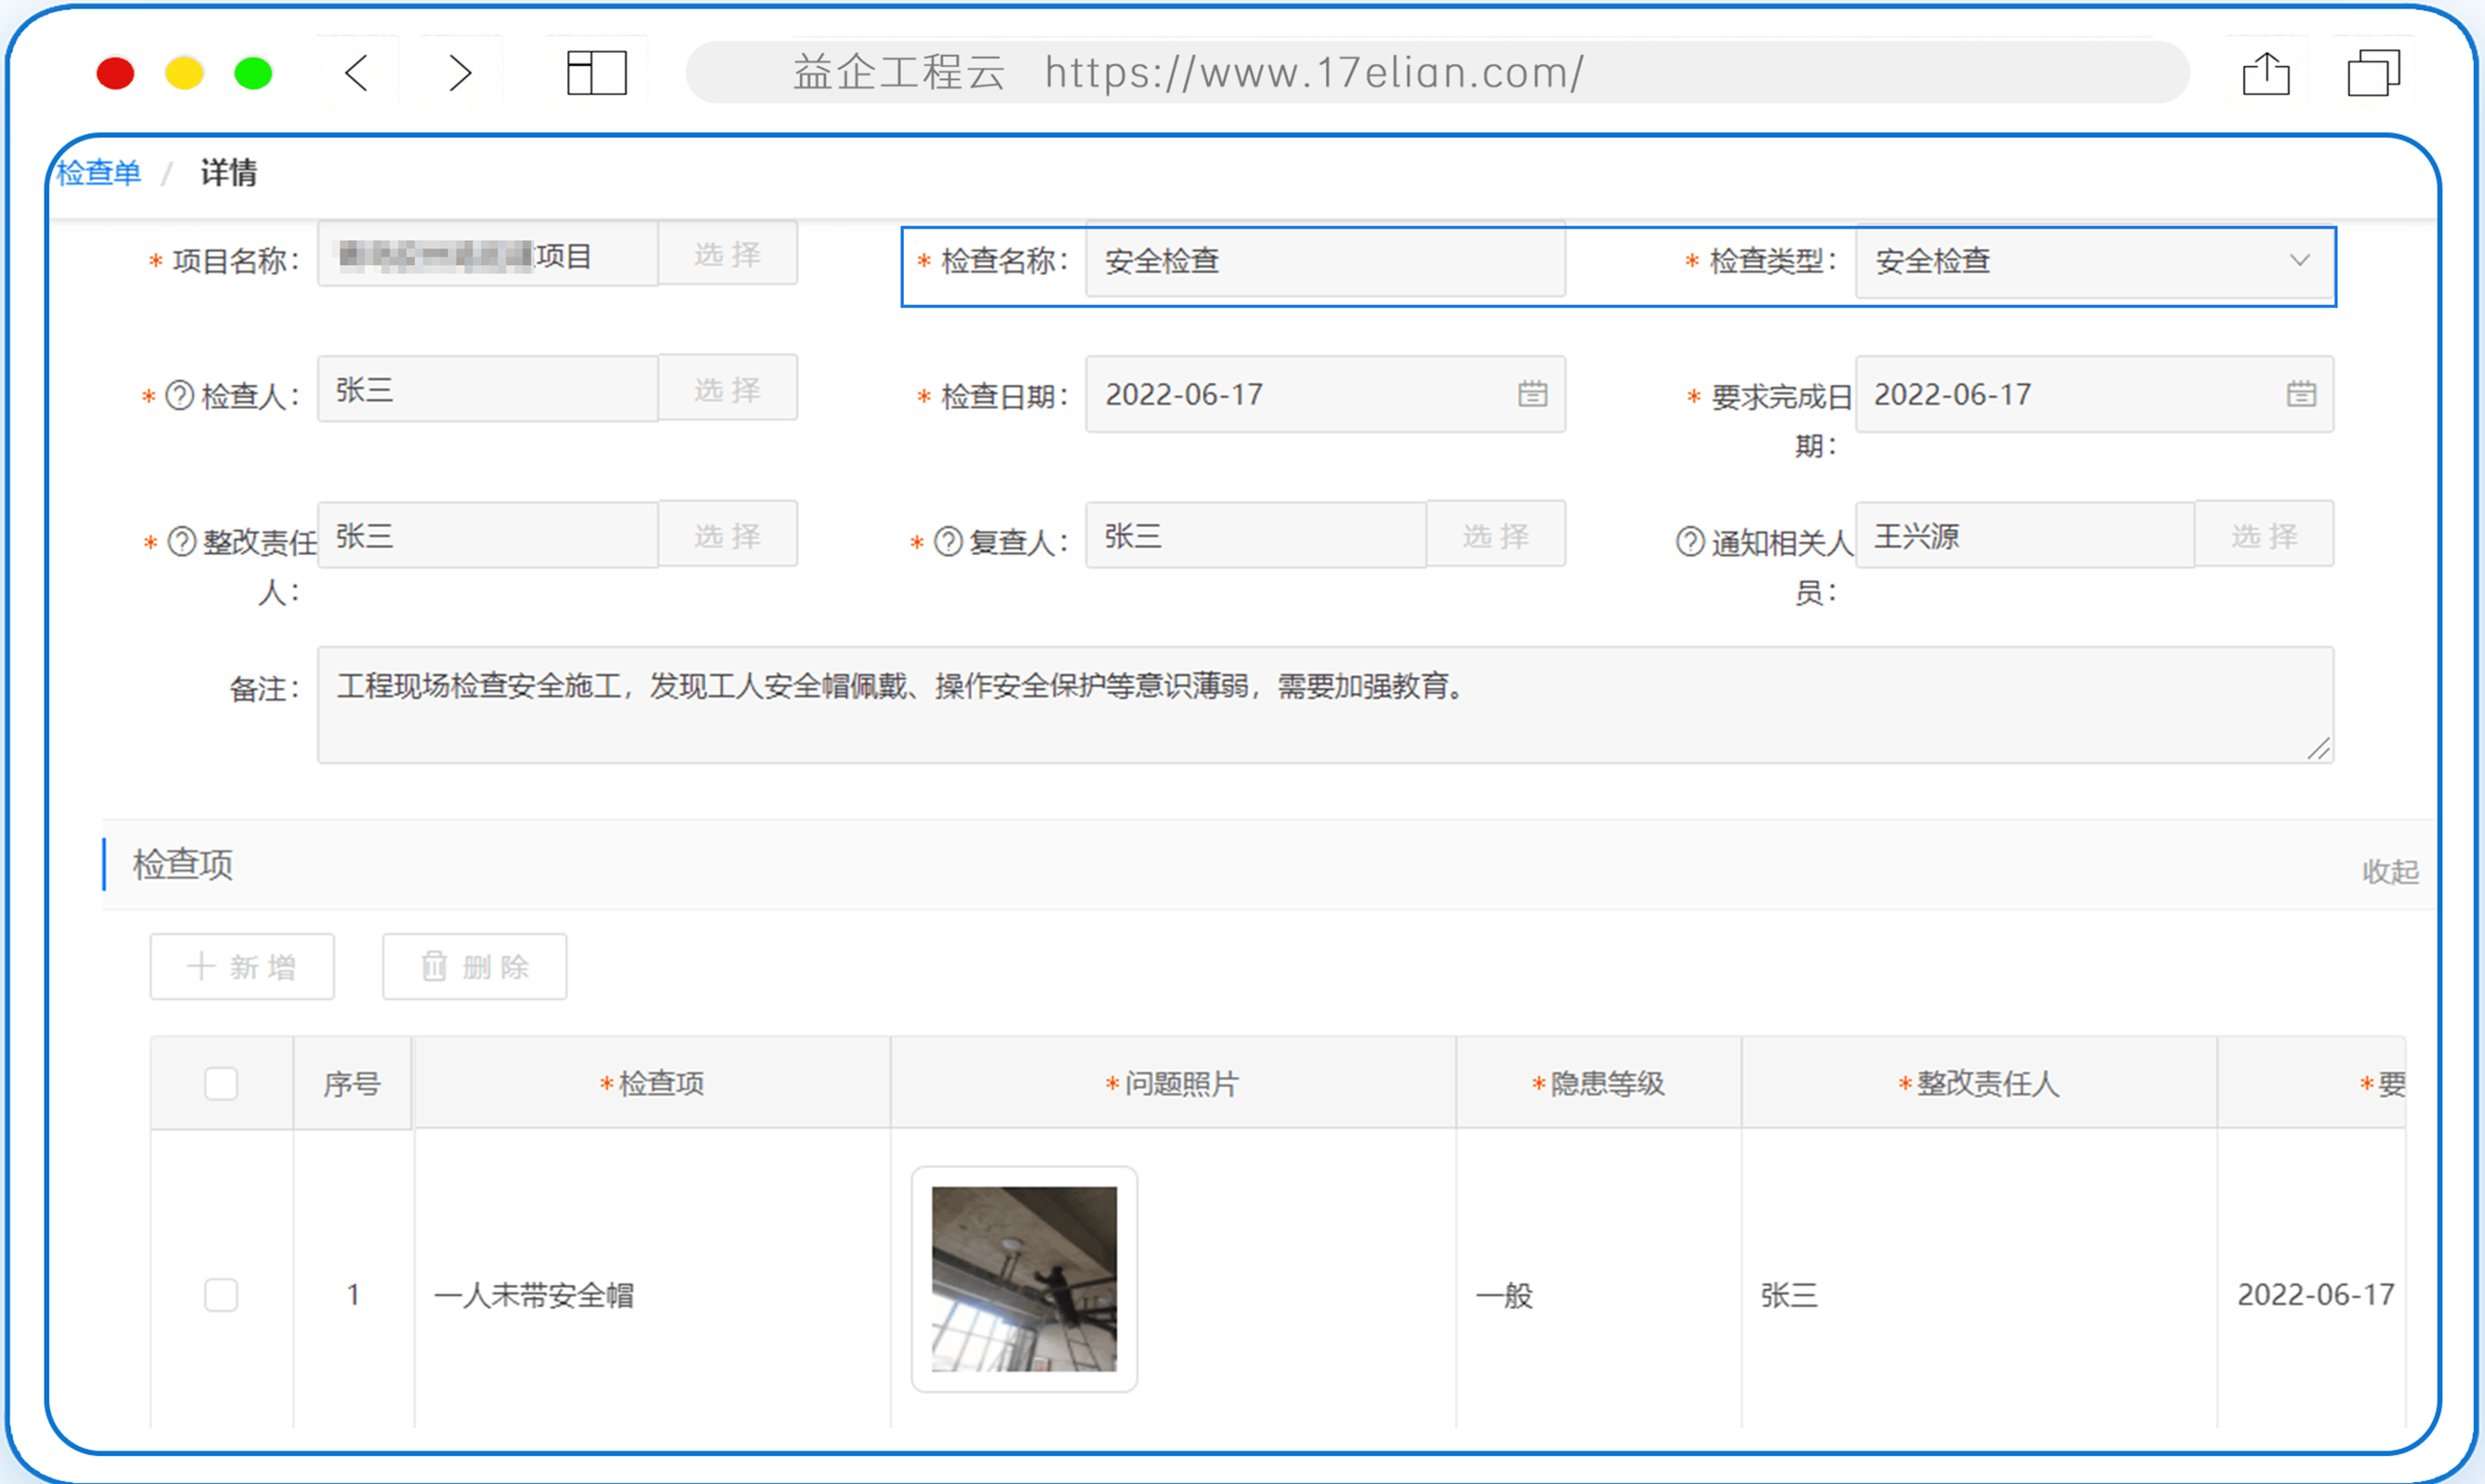
Task: Click the 检查名称 input field
Action: click(x=1326, y=261)
